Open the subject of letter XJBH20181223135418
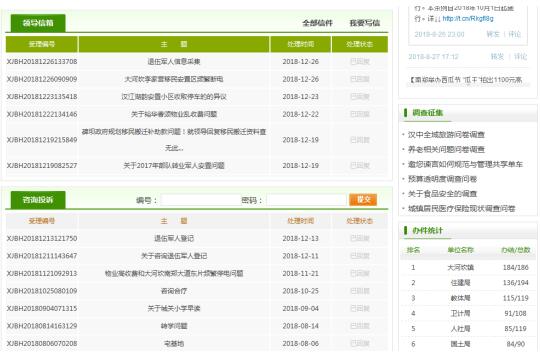The height and width of the screenshot is (364, 540). (174, 97)
